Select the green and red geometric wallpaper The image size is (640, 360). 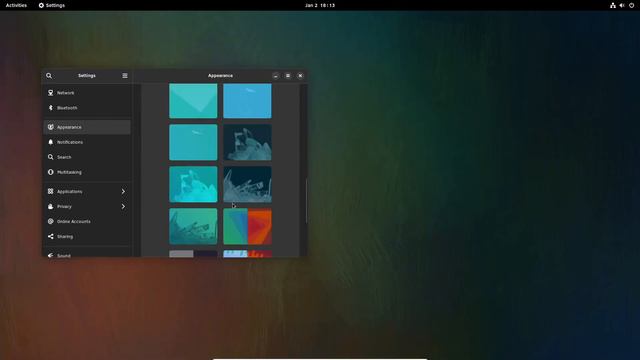pyautogui.click(x=247, y=227)
